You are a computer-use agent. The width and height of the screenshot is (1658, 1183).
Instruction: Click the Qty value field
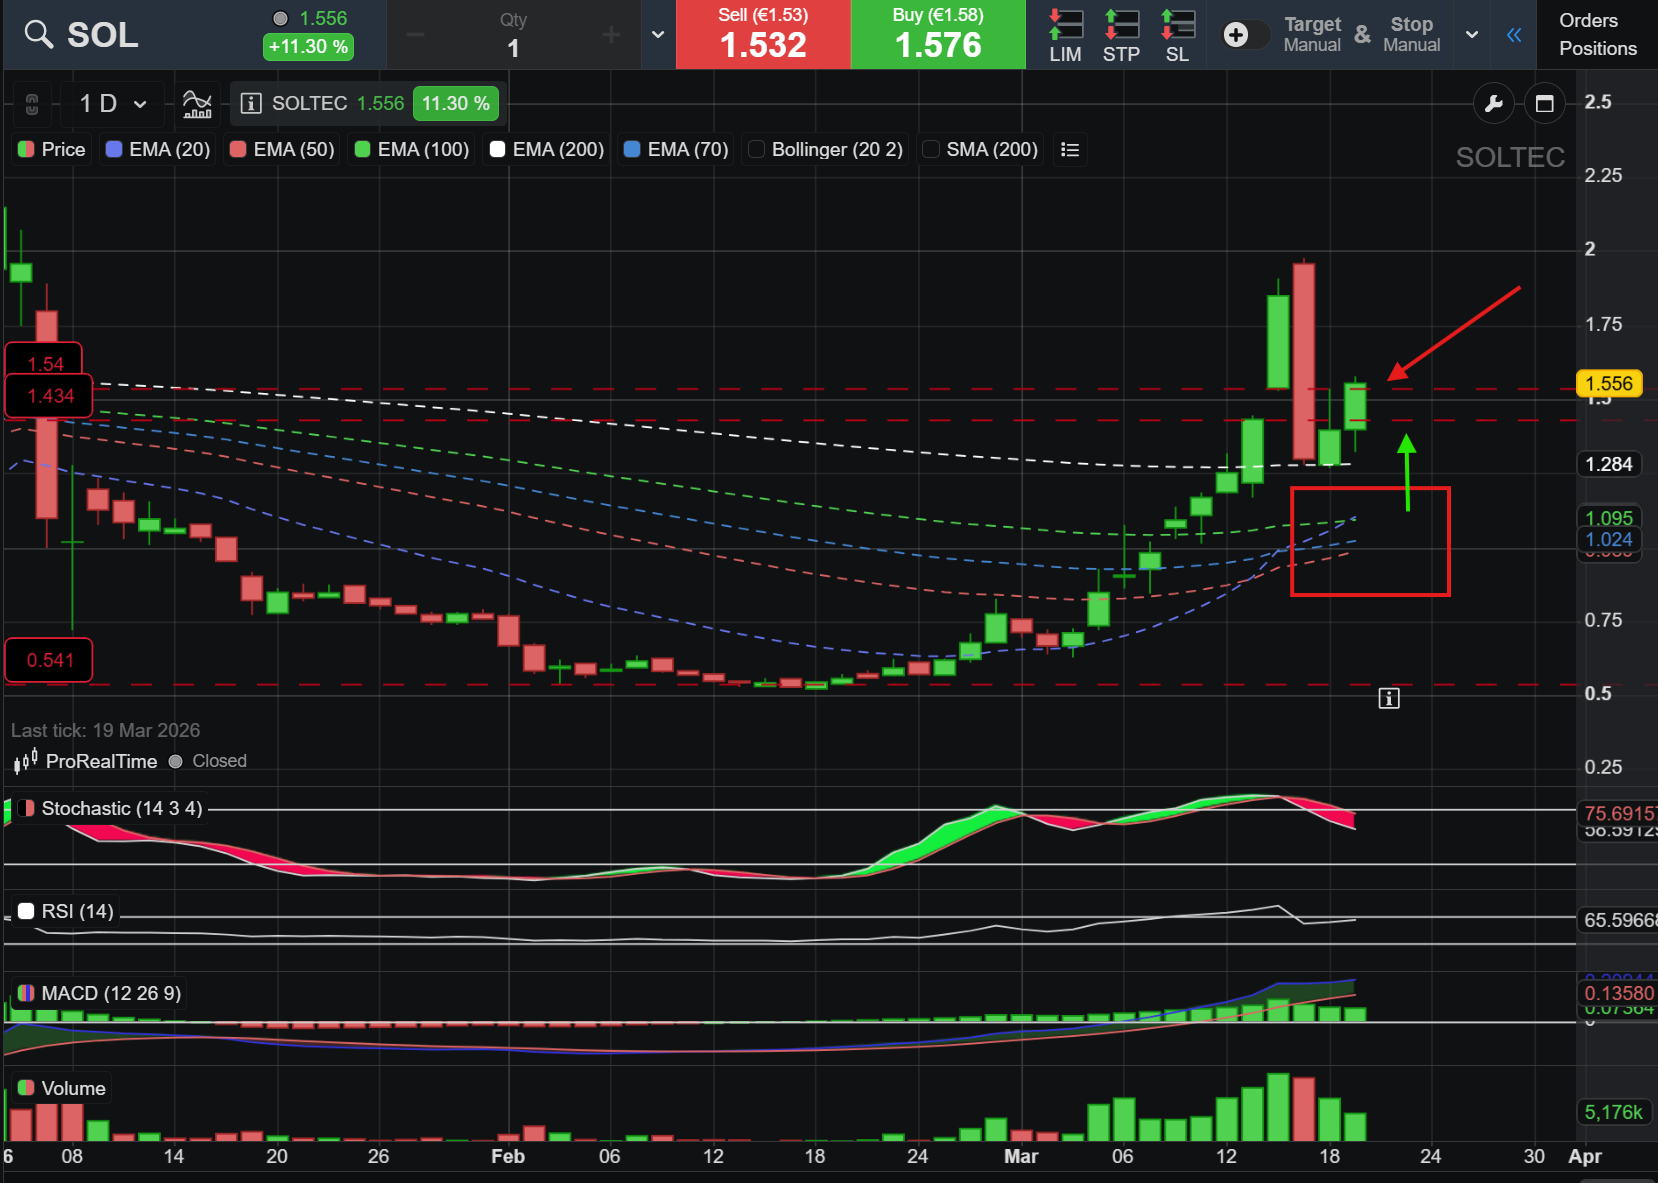(513, 48)
